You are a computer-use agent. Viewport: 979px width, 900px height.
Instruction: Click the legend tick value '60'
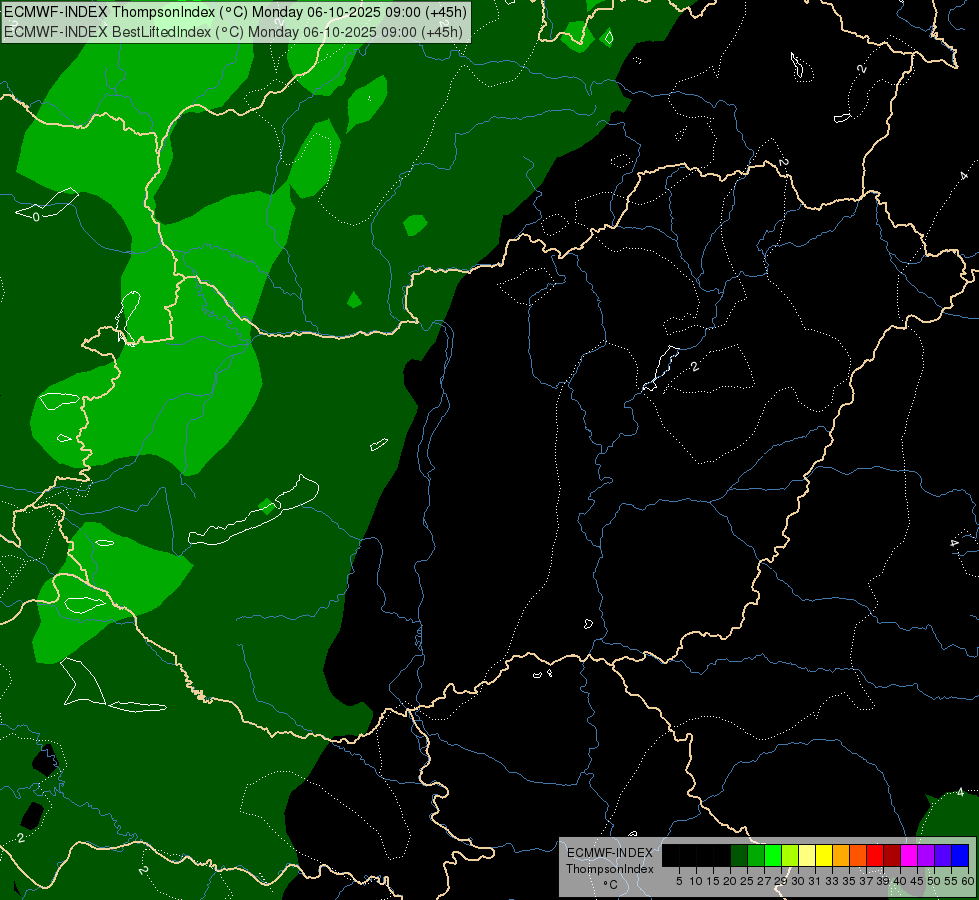click(968, 881)
